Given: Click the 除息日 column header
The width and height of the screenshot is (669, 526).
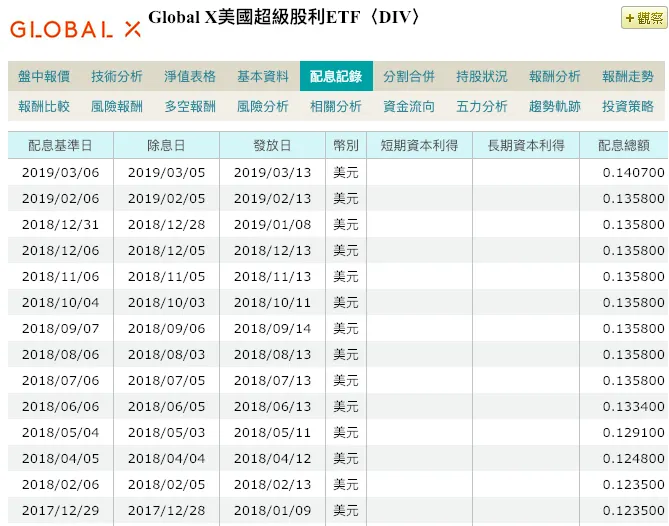Looking at the screenshot, I should pos(166,145).
